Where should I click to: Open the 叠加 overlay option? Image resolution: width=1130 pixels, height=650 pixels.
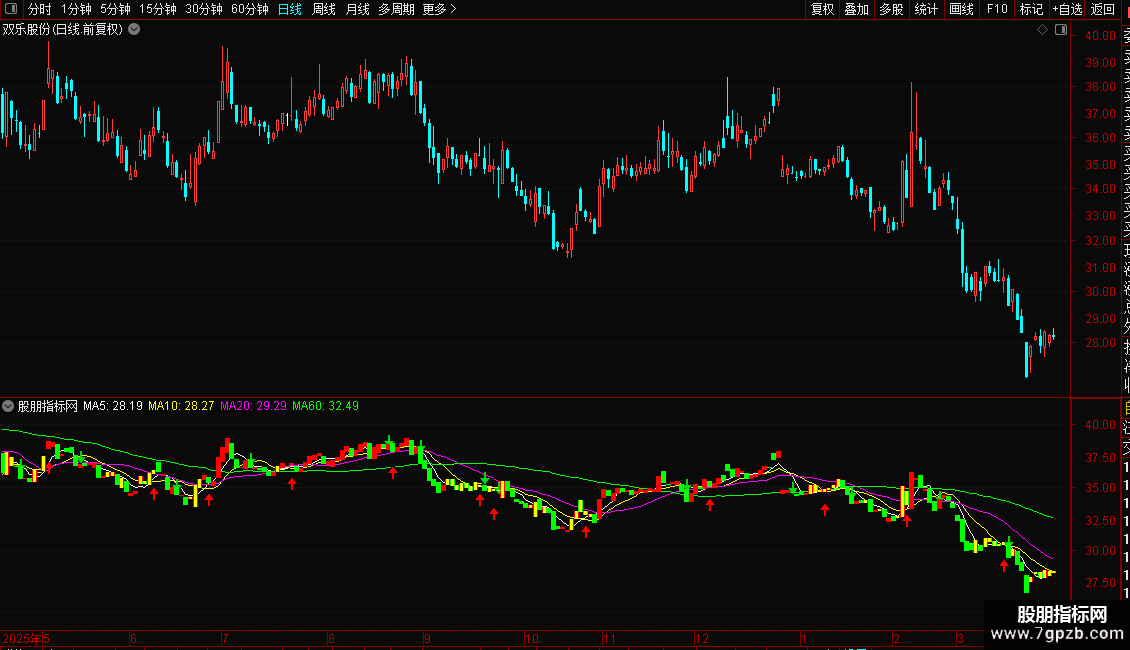(856, 9)
